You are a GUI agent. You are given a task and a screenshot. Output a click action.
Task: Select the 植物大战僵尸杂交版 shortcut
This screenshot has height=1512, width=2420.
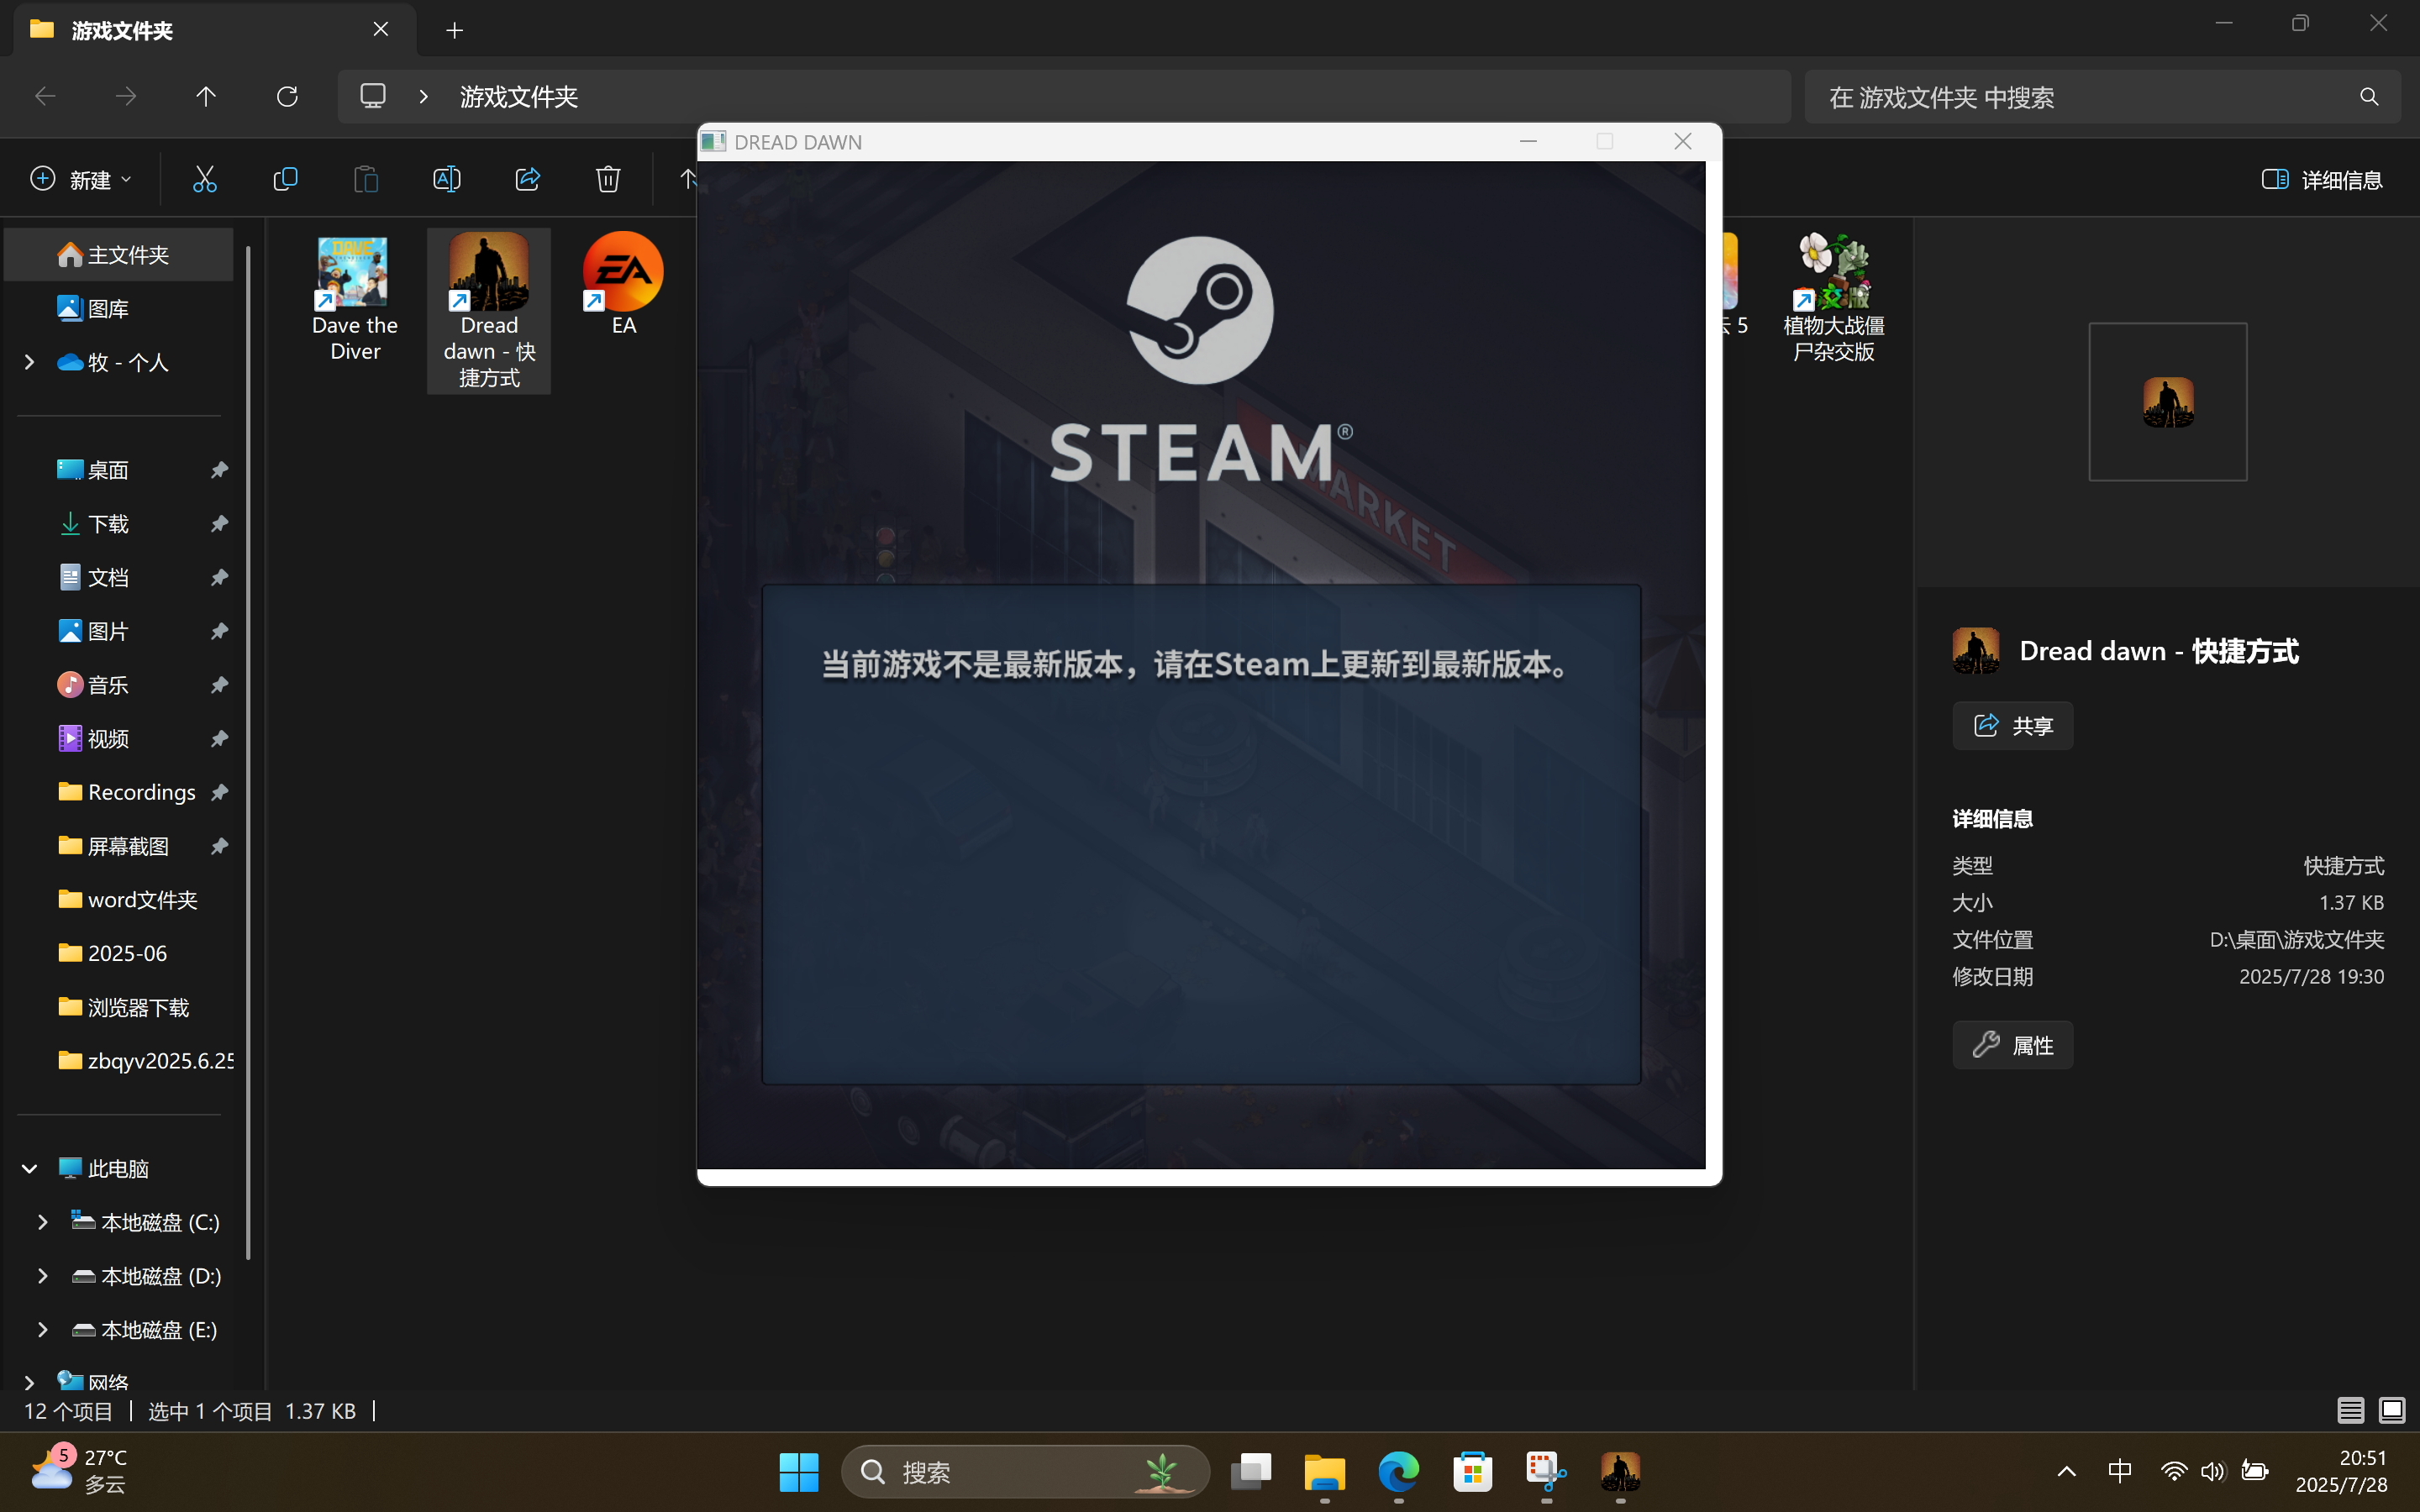tap(1833, 299)
